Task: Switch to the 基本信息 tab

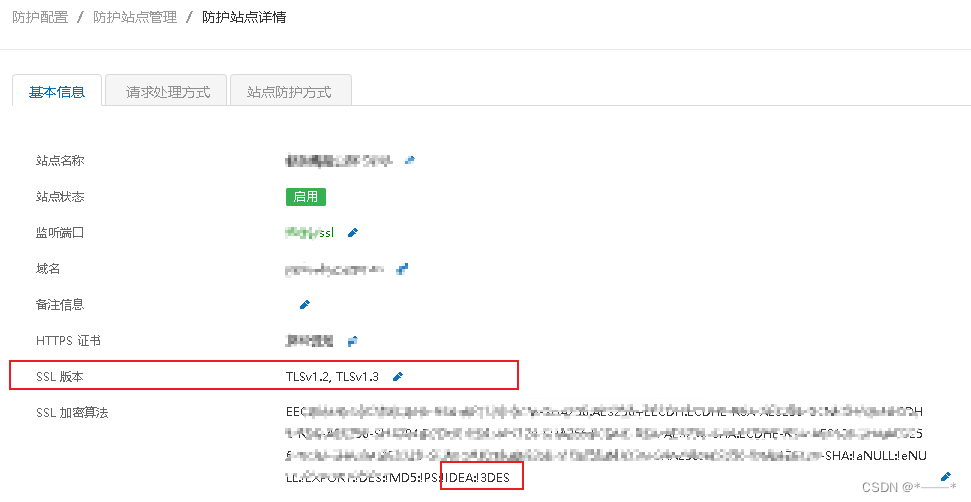Action: (x=56, y=92)
